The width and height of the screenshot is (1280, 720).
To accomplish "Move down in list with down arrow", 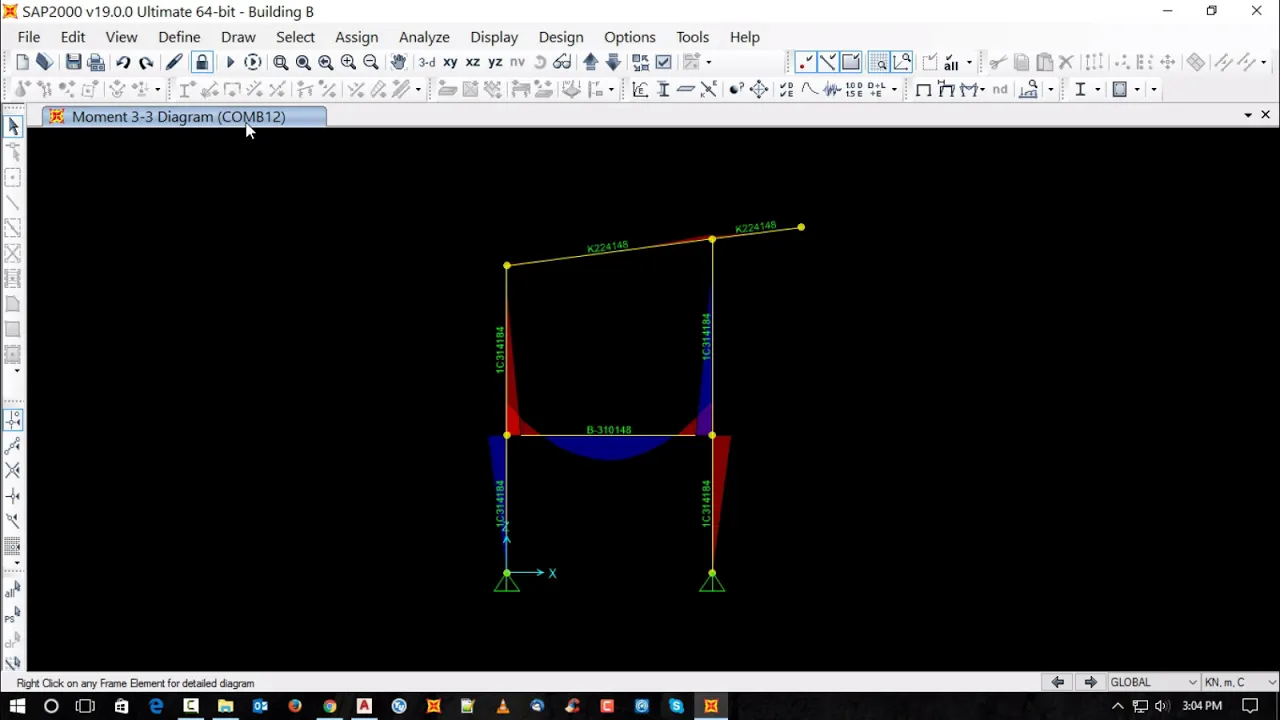I will pos(613,62).
